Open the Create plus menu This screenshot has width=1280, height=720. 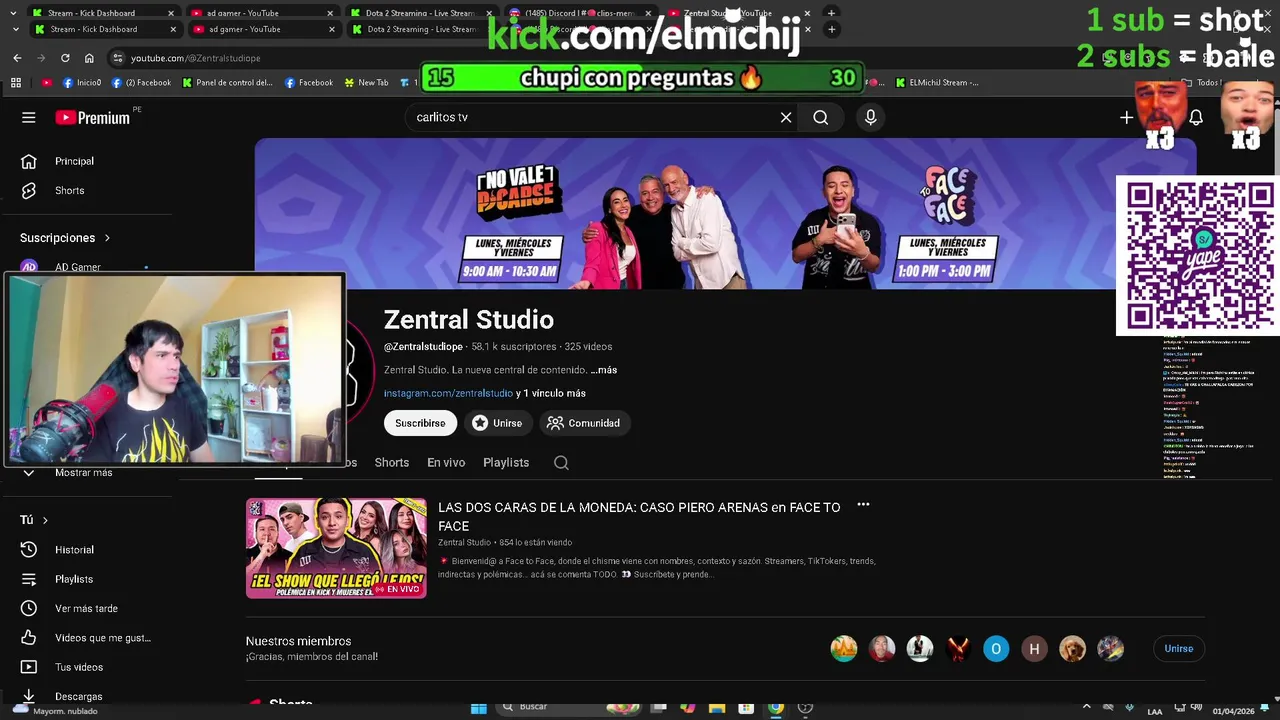1126,118
